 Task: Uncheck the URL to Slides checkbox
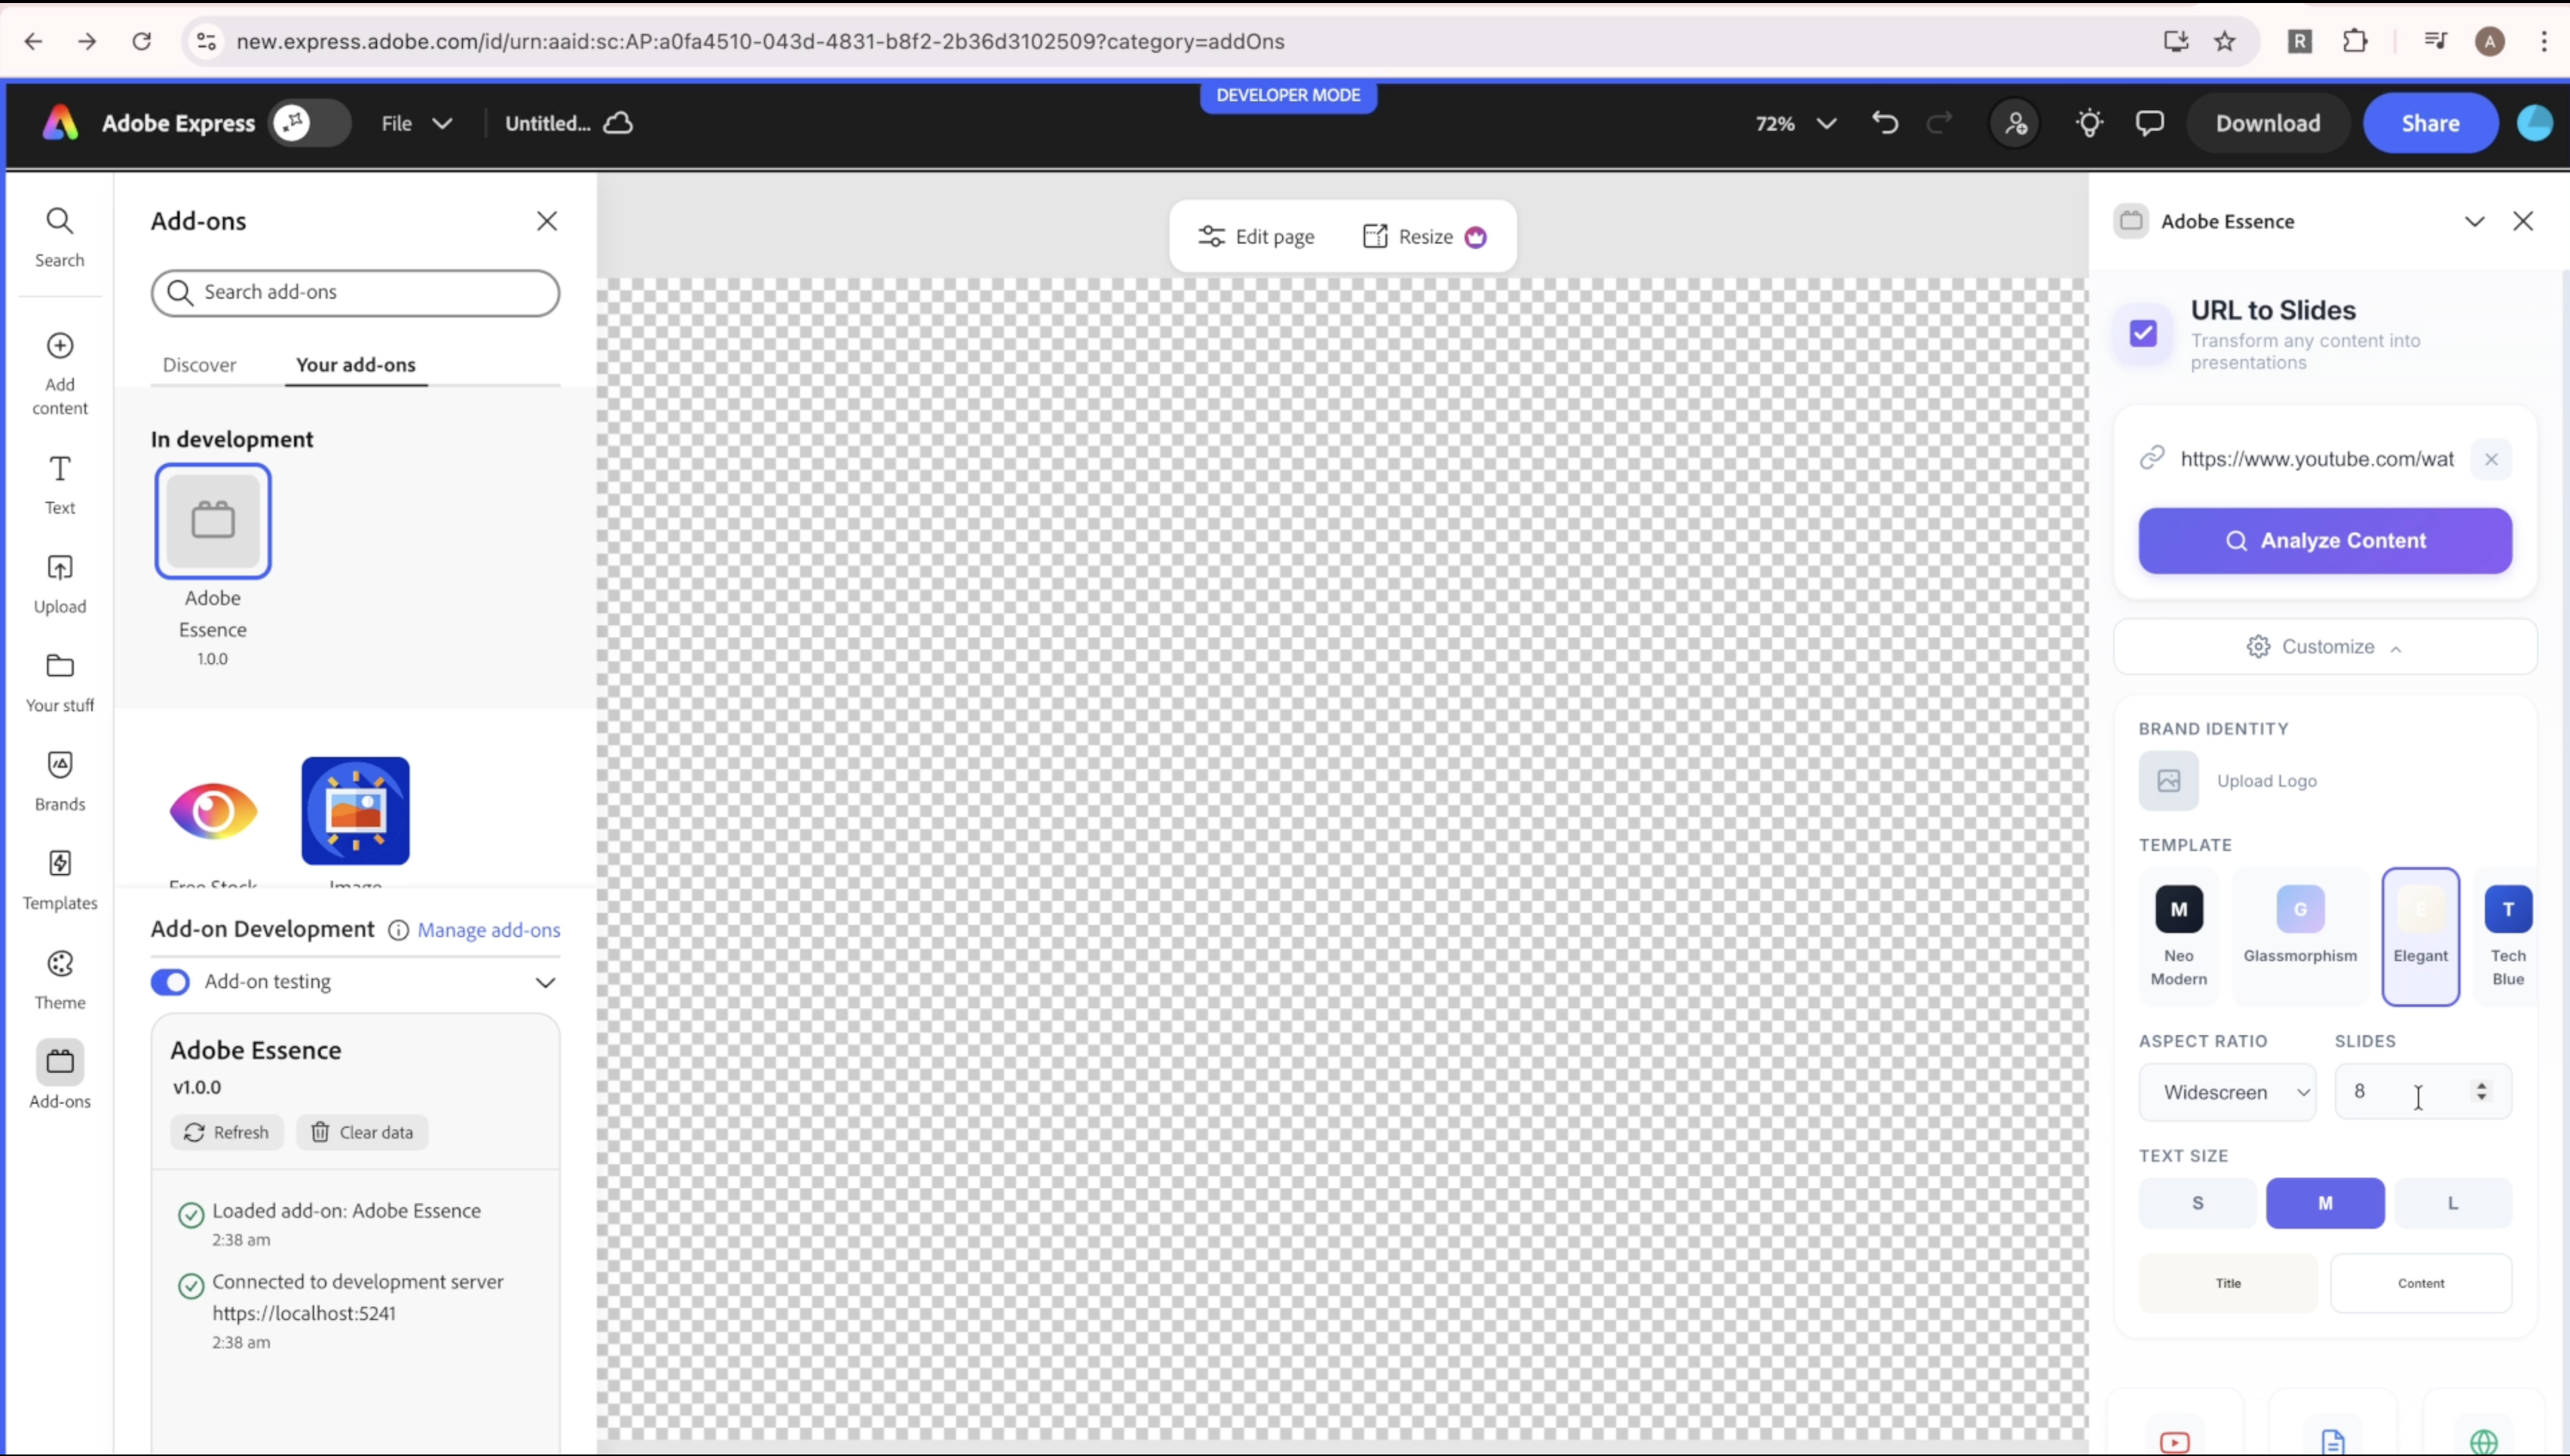tap(2143, 333)
